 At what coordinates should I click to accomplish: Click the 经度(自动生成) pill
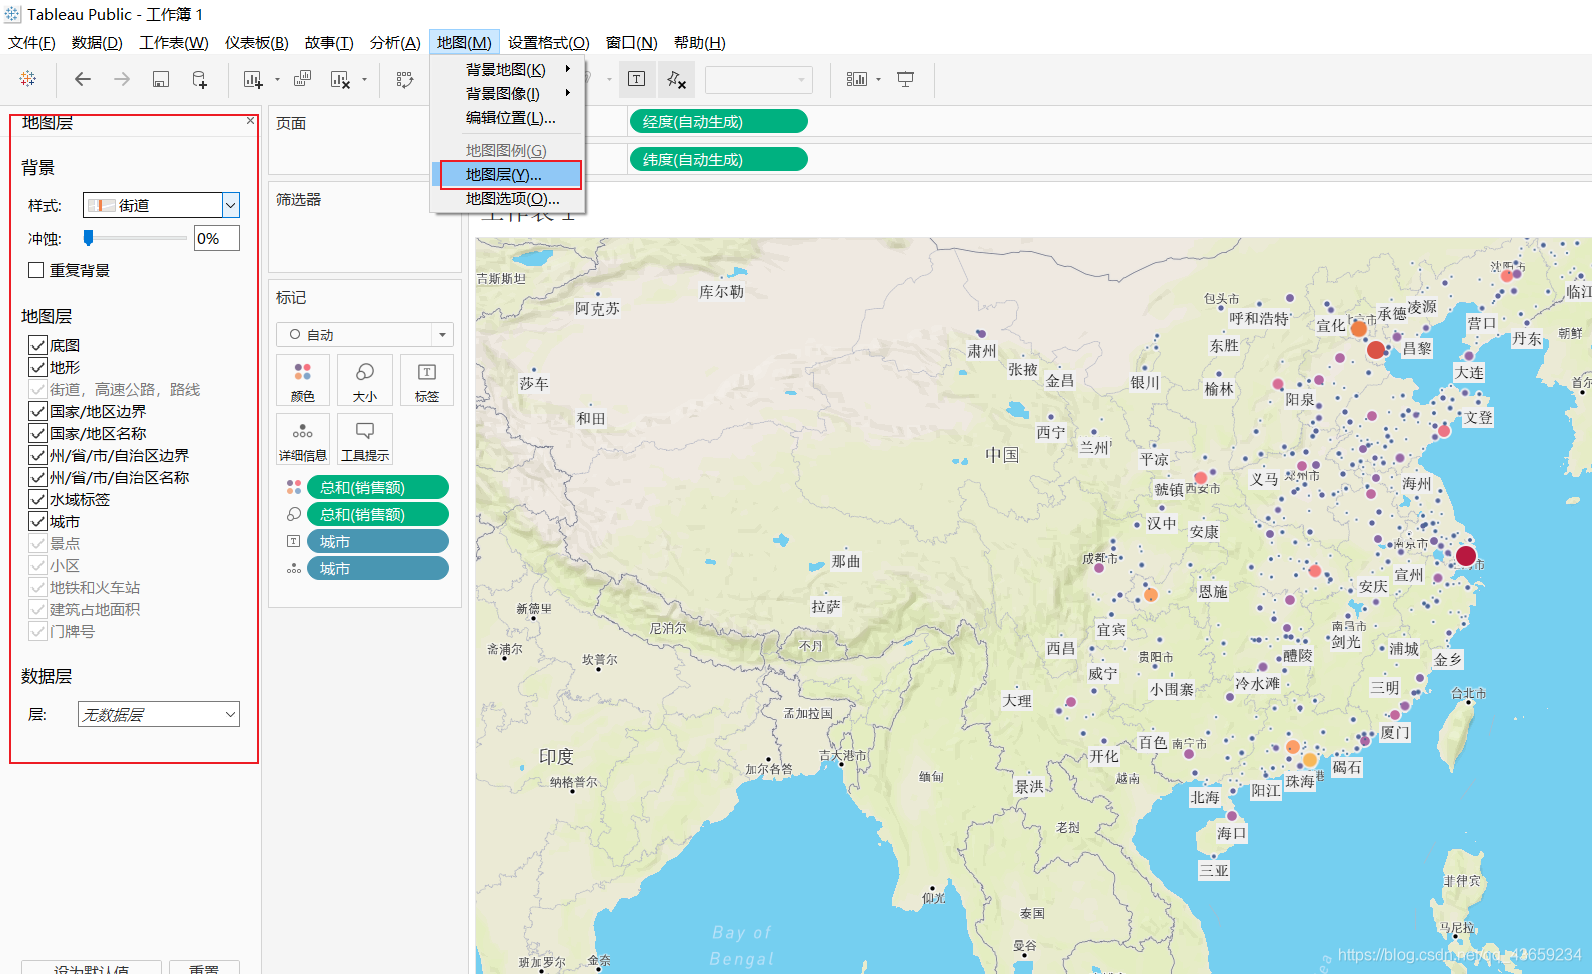point(718,121)
